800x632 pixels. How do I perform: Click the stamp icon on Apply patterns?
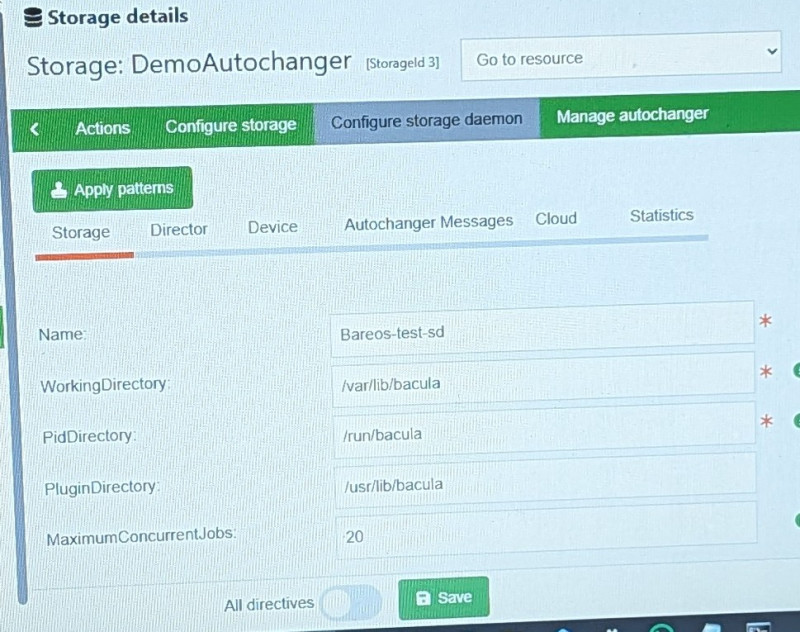click(x=59, y=190)
